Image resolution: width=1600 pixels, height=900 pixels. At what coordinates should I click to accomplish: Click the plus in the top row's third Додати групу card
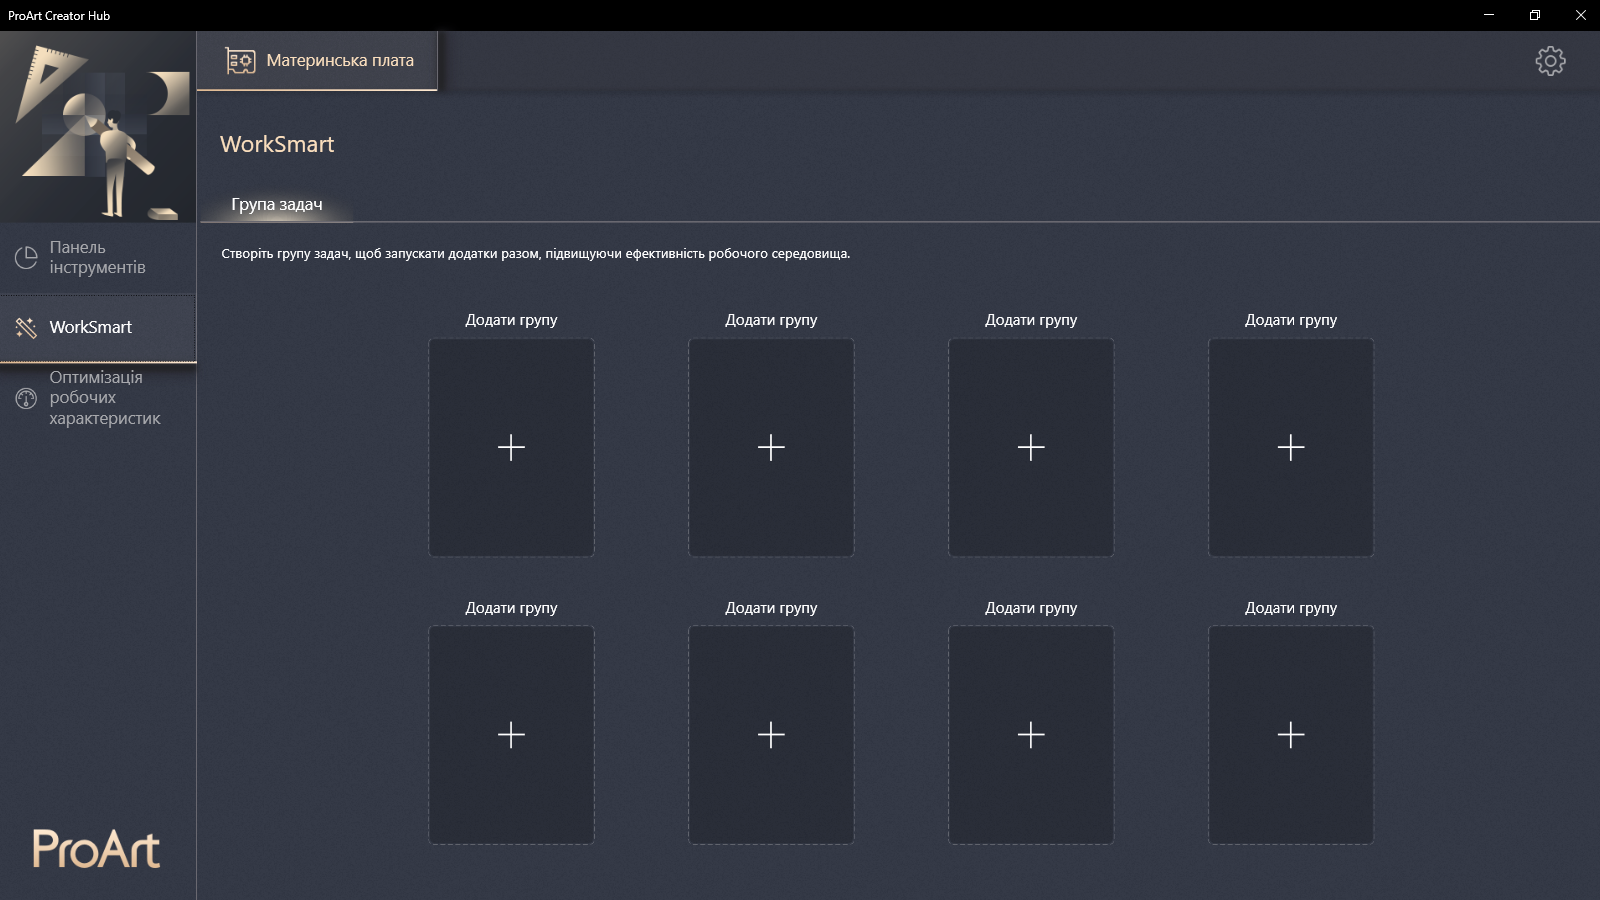(1031, 447)
